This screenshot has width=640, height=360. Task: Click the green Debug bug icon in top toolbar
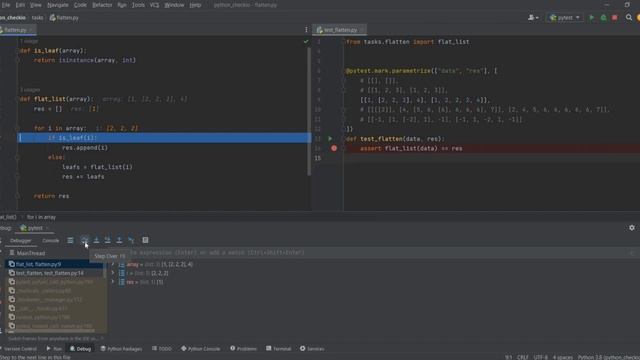603,18
